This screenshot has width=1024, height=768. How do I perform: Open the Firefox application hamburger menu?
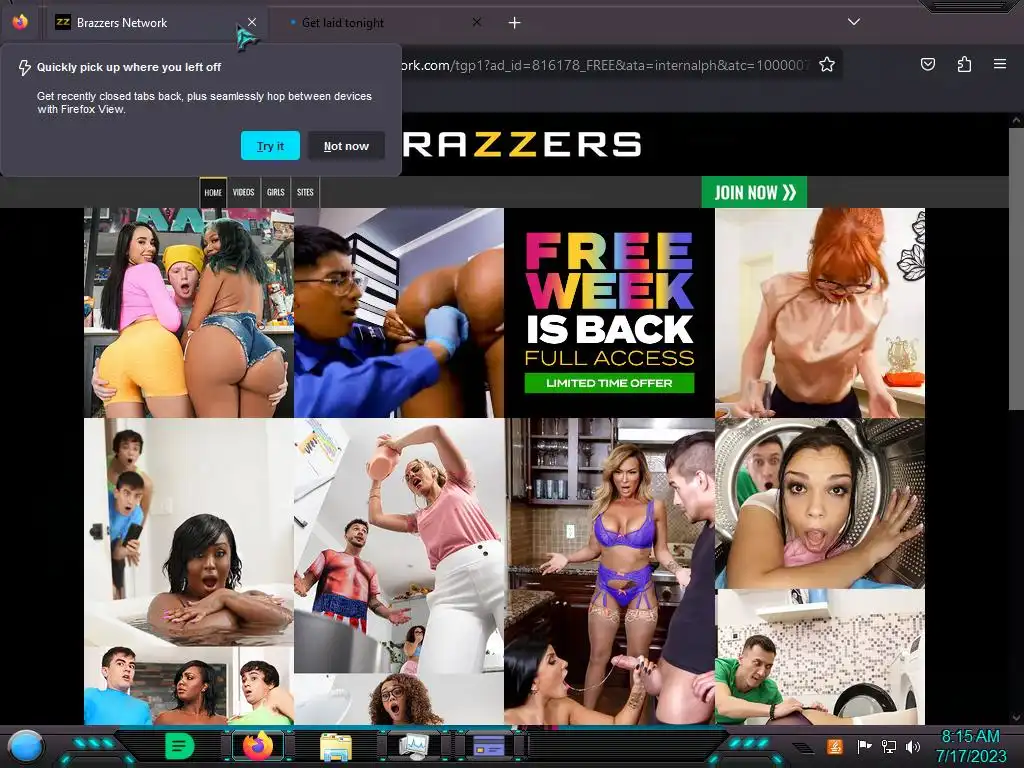[1000, 64]
